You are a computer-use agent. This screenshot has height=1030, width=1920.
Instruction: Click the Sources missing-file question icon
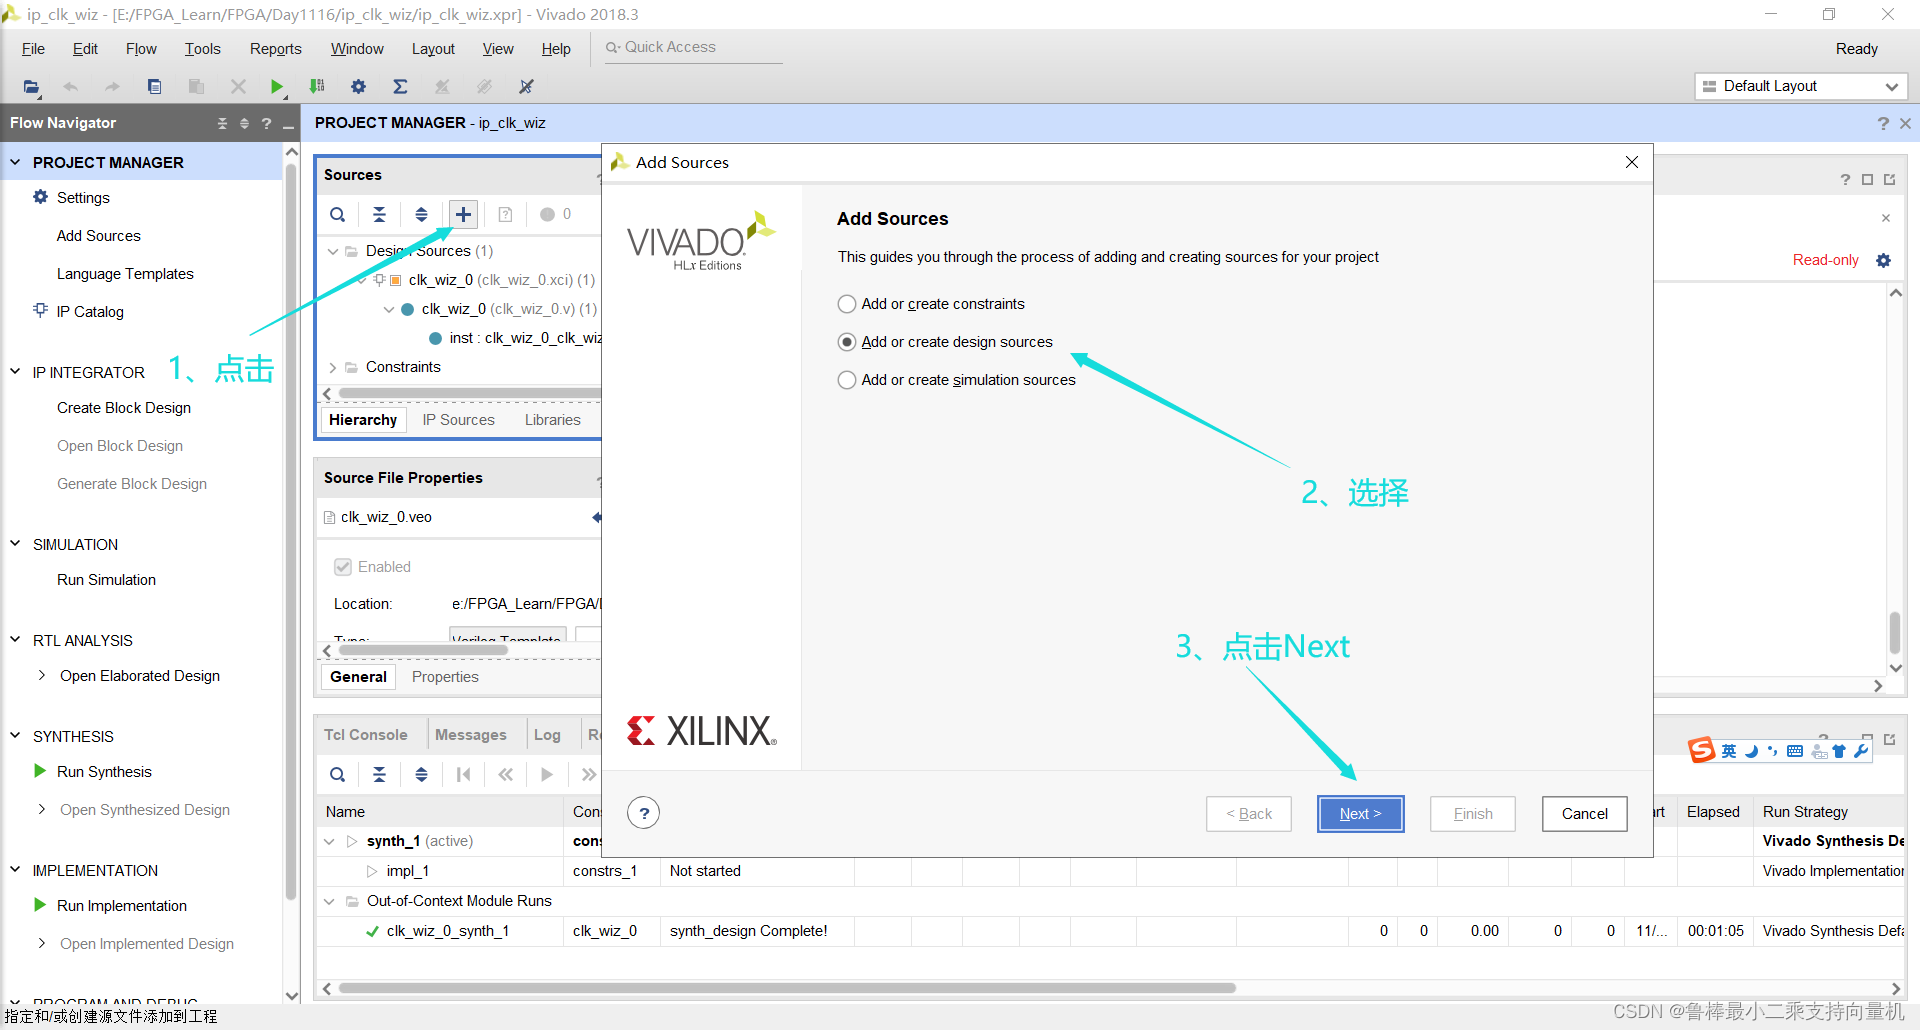click(x=506, y=214)
